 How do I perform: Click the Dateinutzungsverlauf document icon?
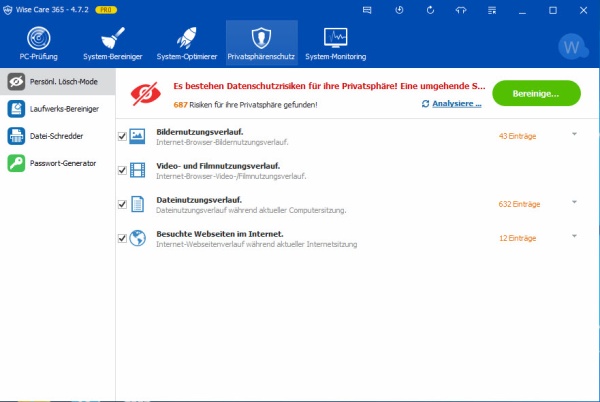pyautogui.click(x=137, y=204)
